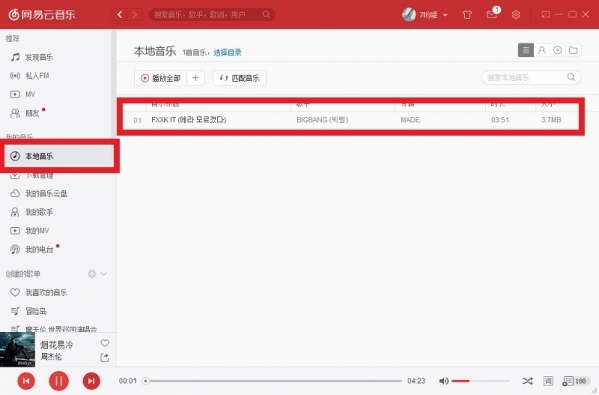Click now playing artist 周杰伦
Screen dimensions: 599x395
(51, 357)
